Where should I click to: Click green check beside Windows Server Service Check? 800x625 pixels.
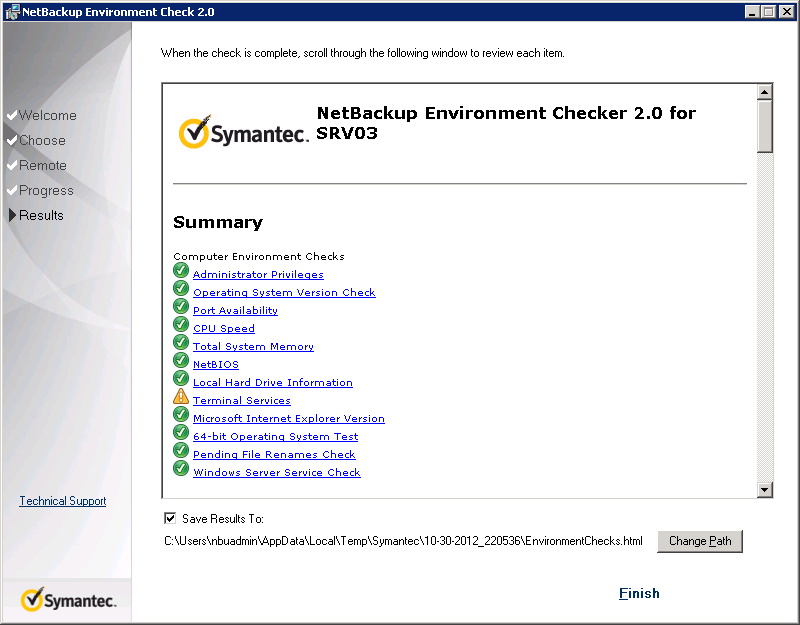(181, 468)
